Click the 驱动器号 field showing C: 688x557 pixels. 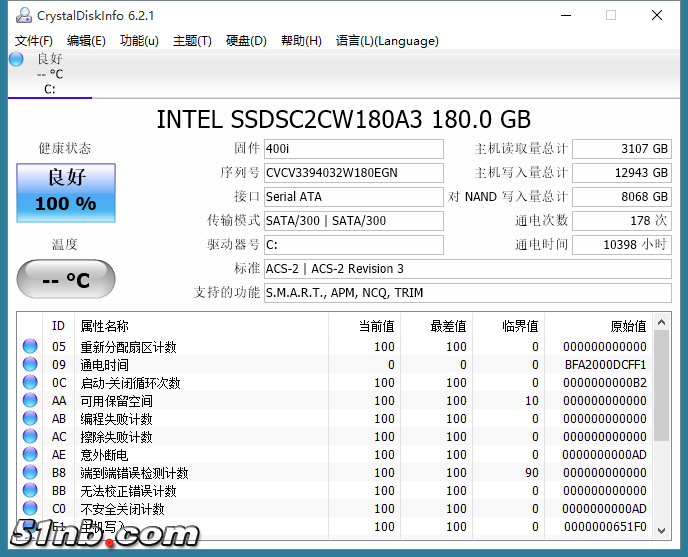[354, 245]
